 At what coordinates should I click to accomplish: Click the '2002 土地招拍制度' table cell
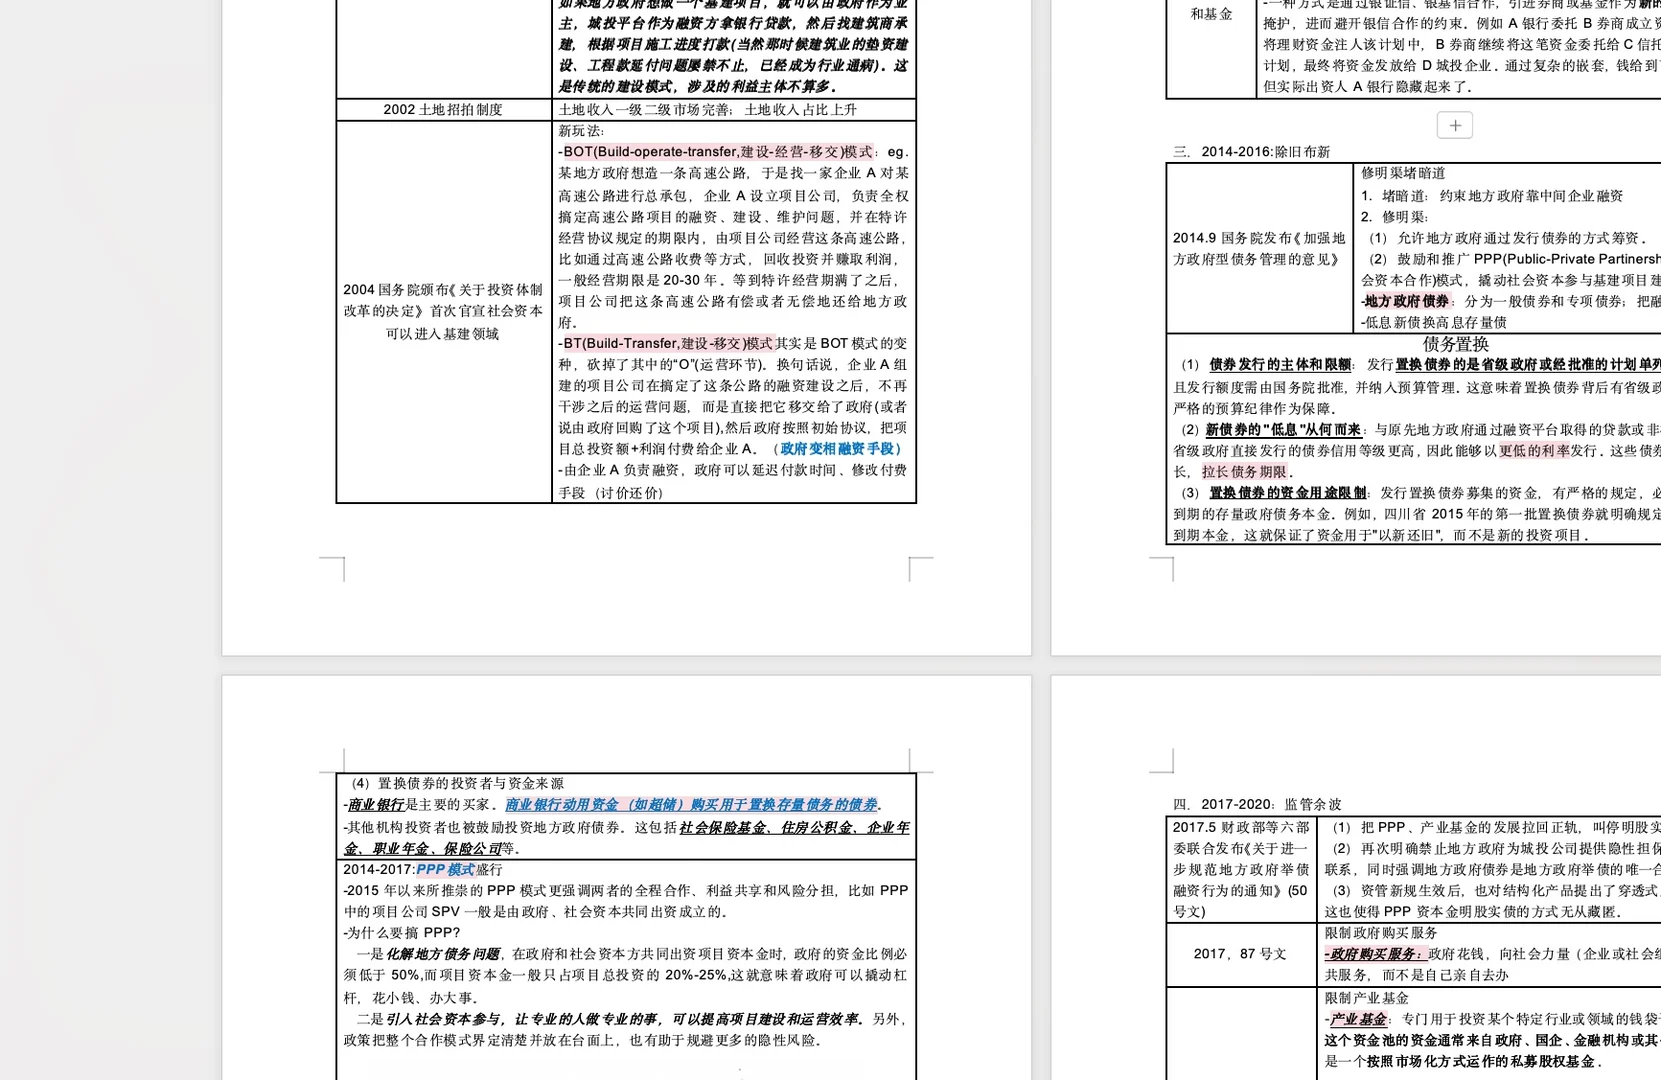[443, 110]
